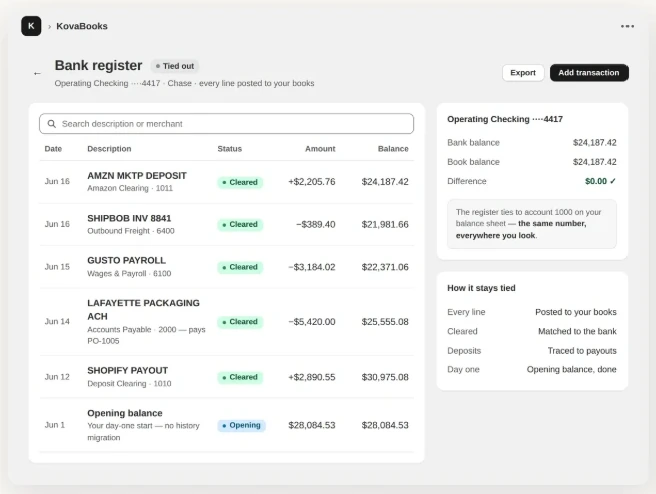Open the GUSTO PAYROLL transaction
Image resolution: width=656 pixels, height=494 pixels.
[226, 267]
